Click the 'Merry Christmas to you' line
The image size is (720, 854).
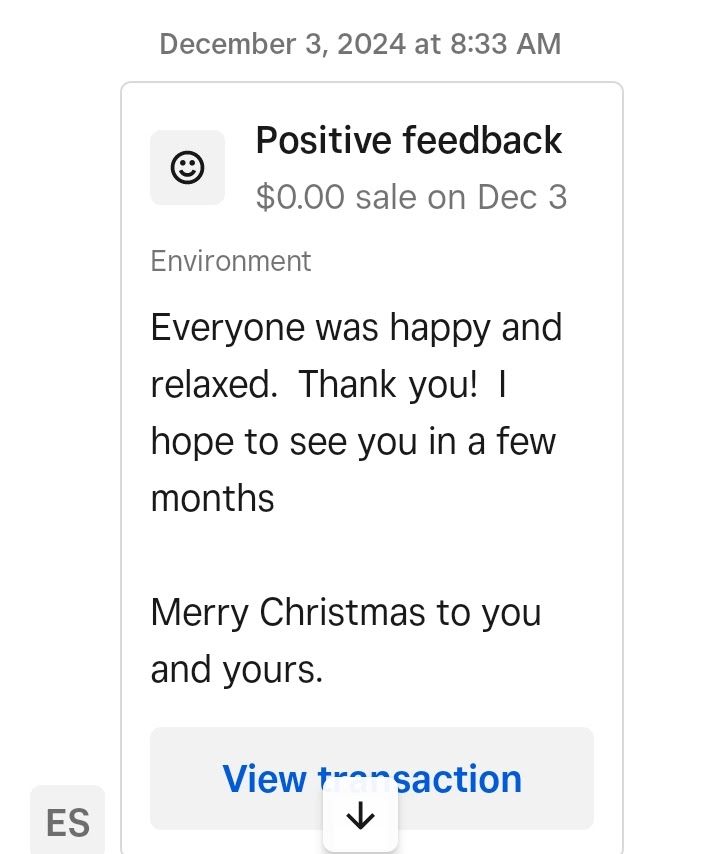pyautogui.click(x=346, y=613)
